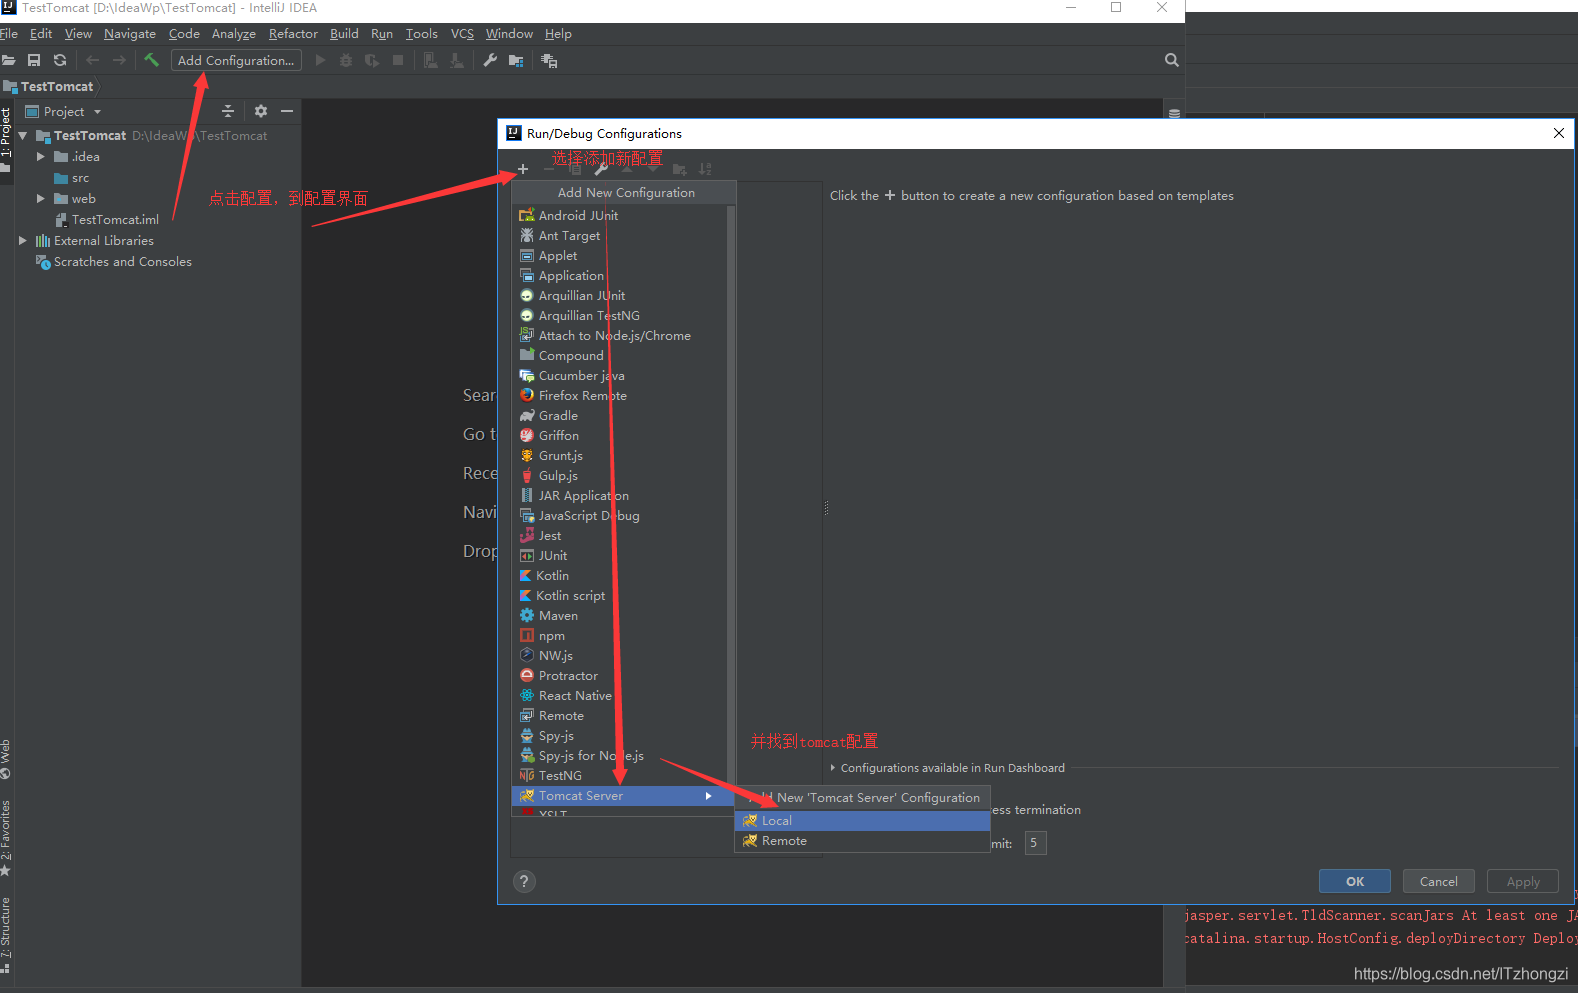Select Remote under Tomcat Server submenu
1578x993 pixels.
click(862, 841)
